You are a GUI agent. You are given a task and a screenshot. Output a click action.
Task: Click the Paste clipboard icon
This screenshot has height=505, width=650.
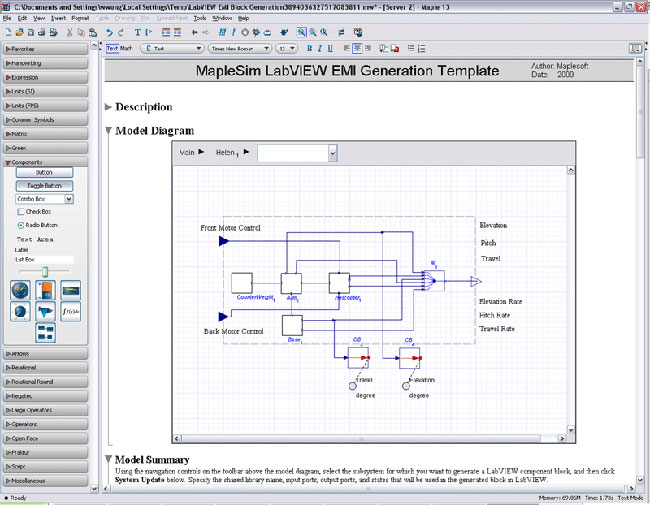pyautogui.click(x=93, y=32)
